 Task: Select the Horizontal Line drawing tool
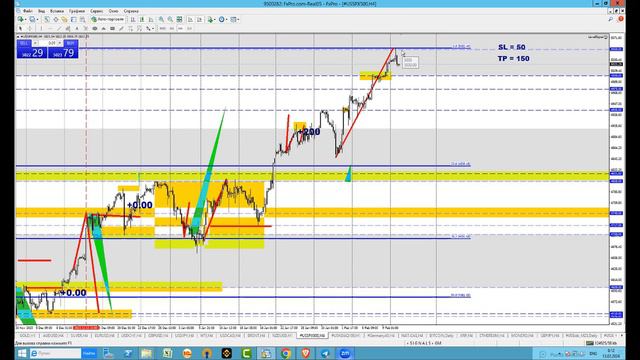click(50, 29)
